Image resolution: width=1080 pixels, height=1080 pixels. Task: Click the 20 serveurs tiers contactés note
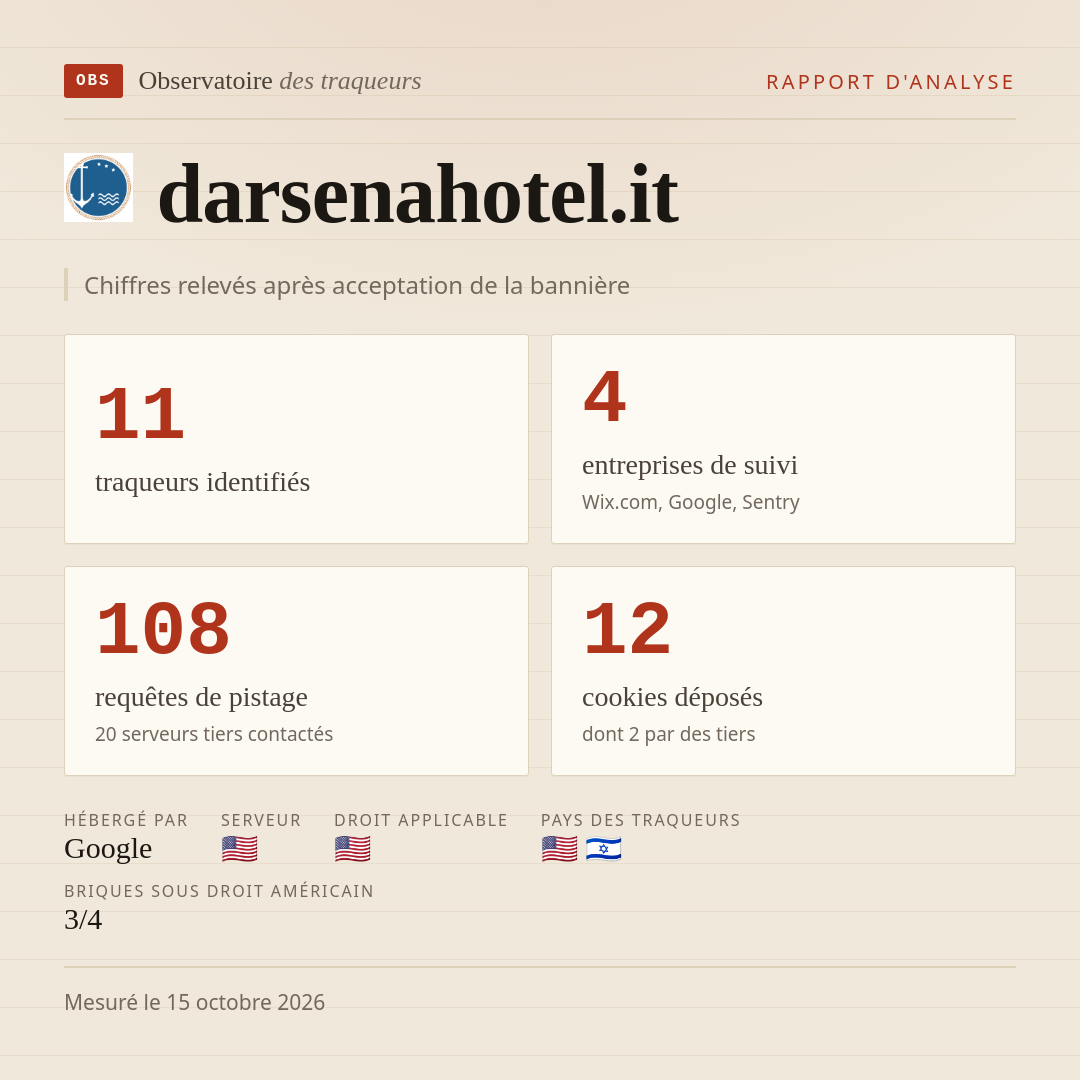(214, 734)
